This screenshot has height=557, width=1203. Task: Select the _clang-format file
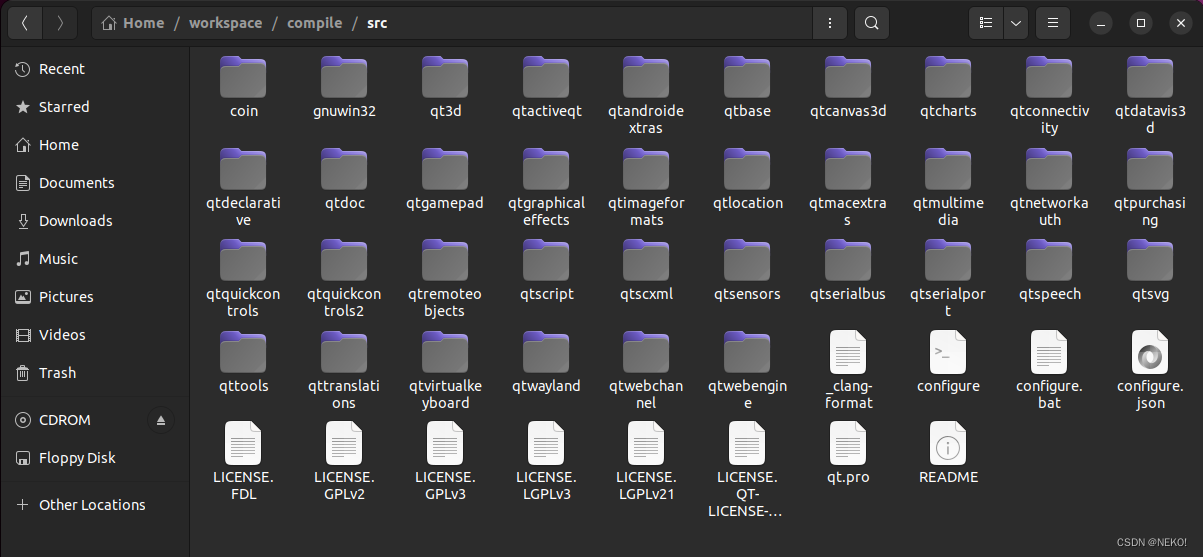pyautogui.click(x=849, y=370)
